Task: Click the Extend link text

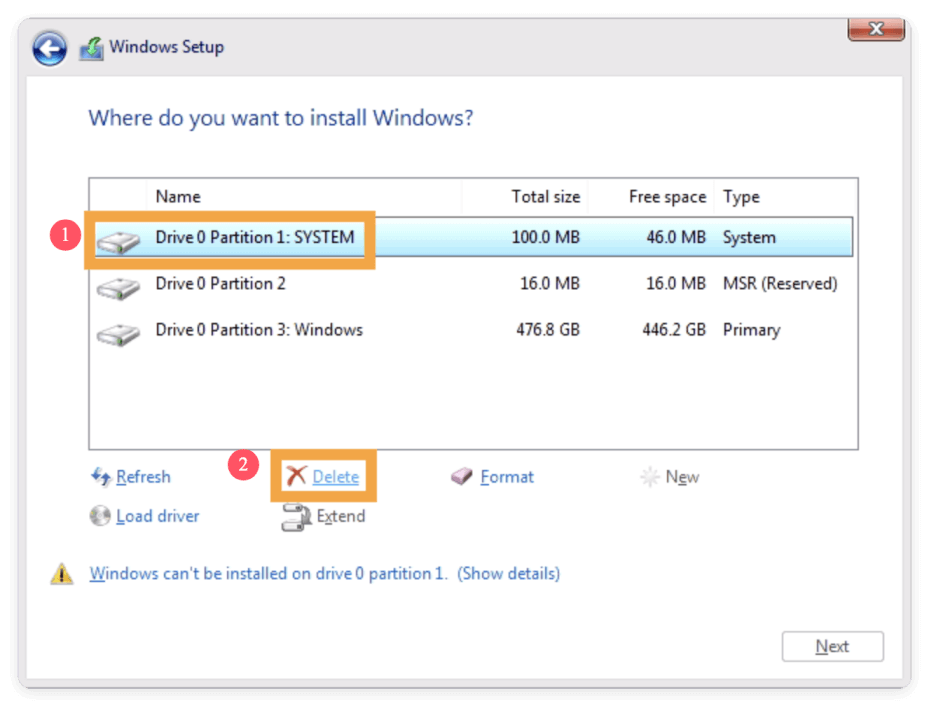Action: pos(342,517)
